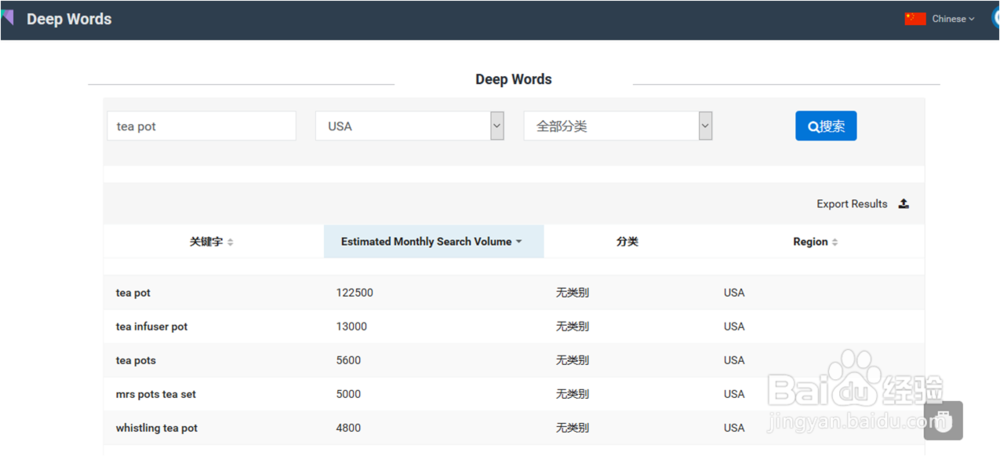Select keyword tea pot in results

pos(133,293)
